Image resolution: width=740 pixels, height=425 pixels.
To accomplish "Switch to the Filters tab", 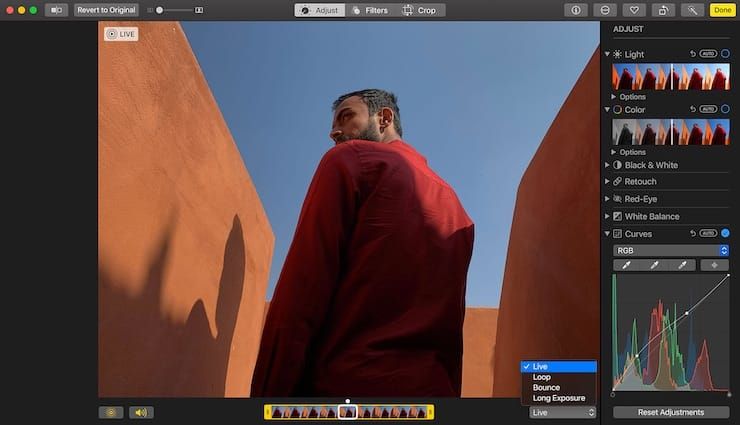I will (x=370, y=10).
